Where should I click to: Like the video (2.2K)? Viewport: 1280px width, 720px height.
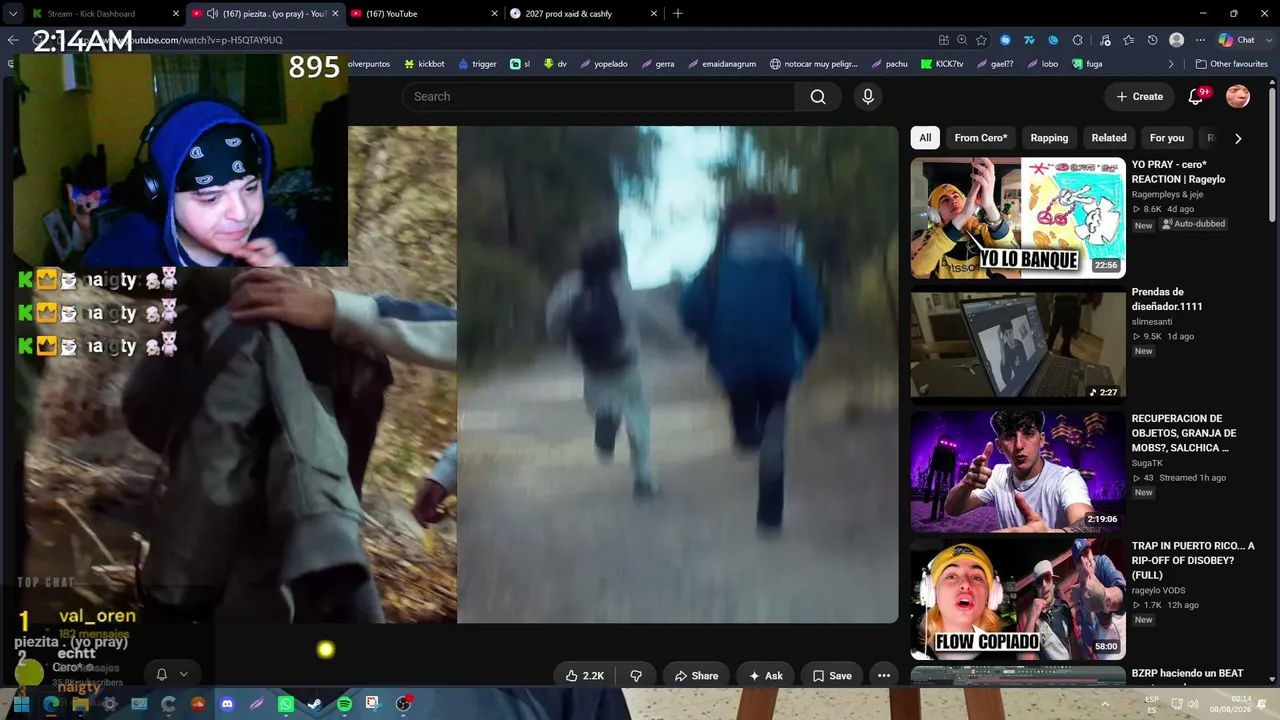[x=585, y=676]
